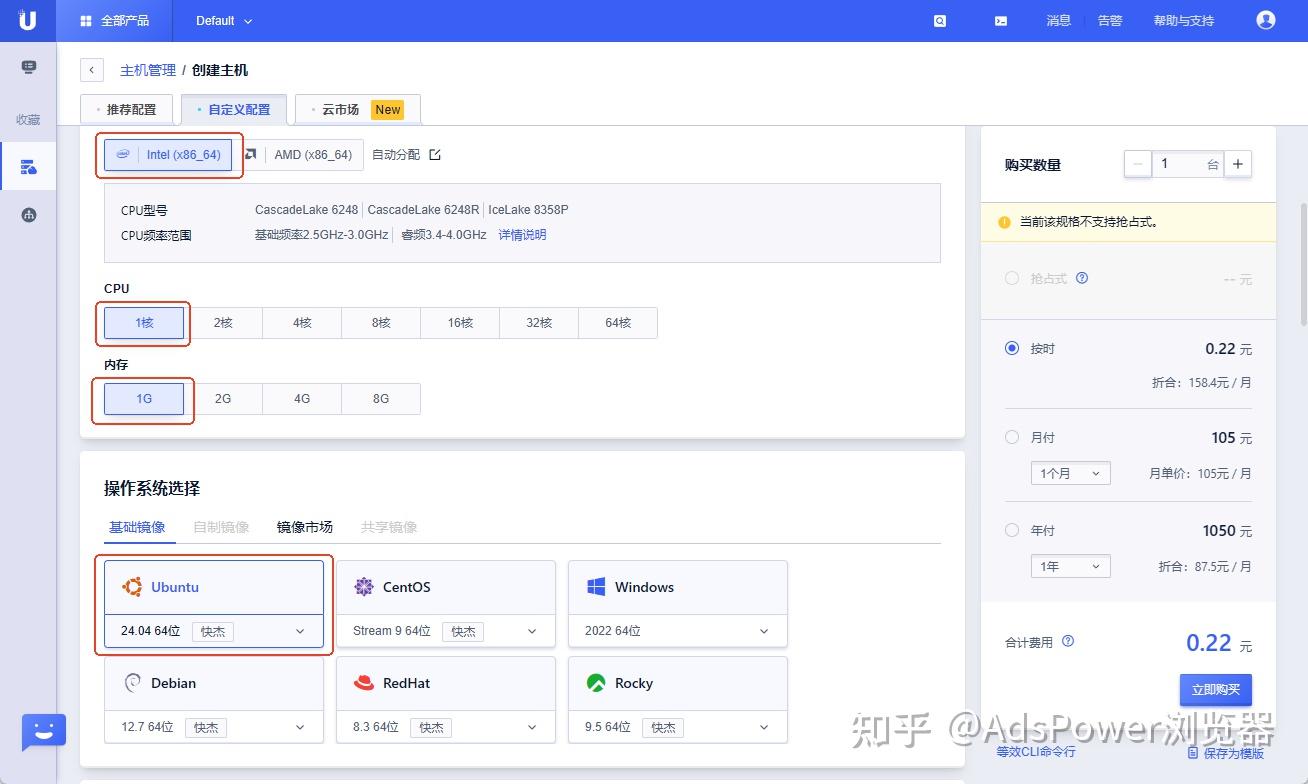Image resolution: width=1308 pixels, height=784 pixels.
Task: Open the 1个月 duration dropdown
Action: click(1071, 473)
